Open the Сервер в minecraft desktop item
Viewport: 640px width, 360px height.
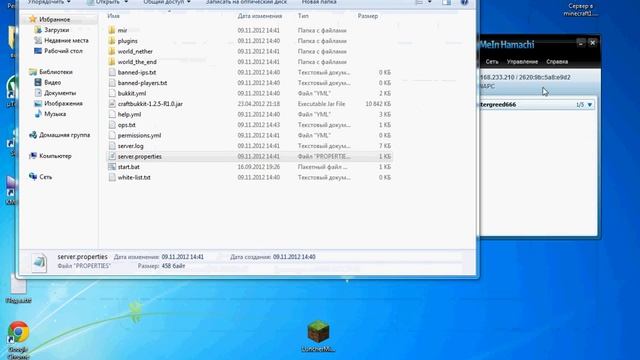tap(580, 10)
